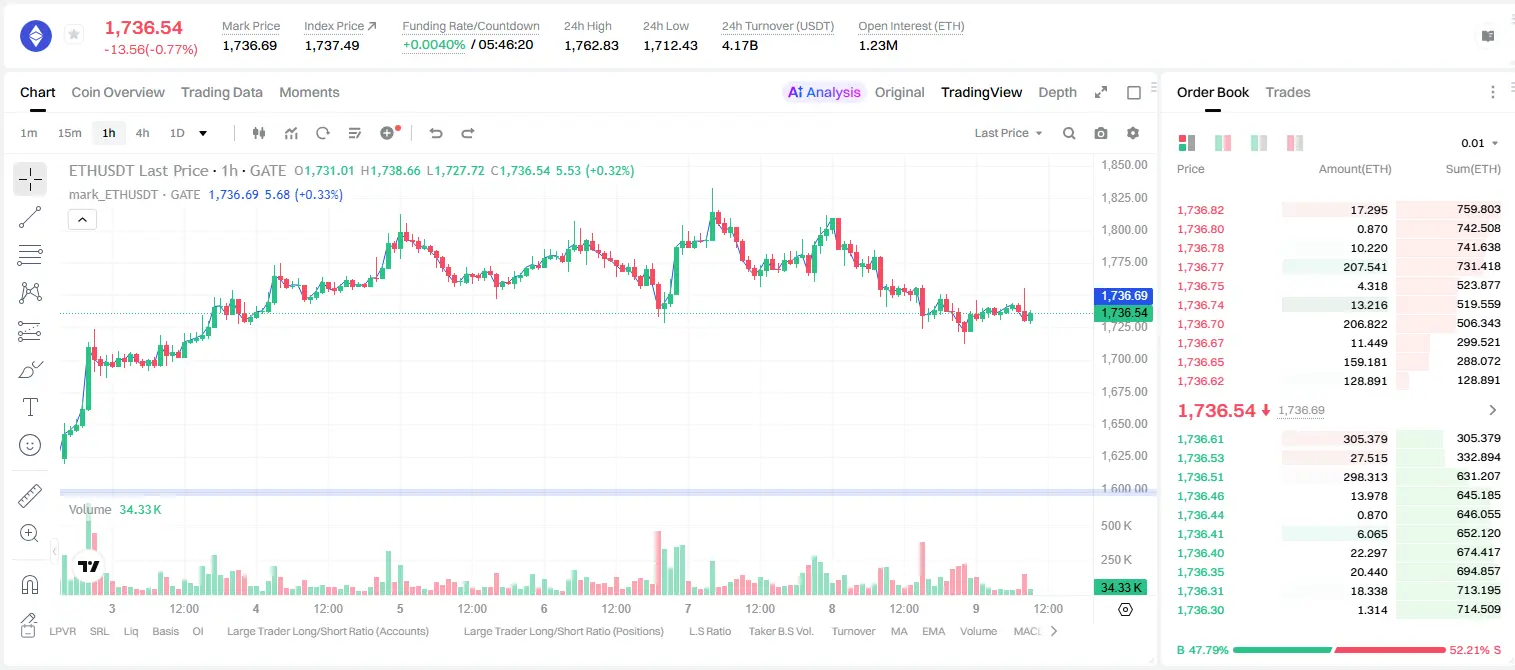Show only buy orders in order book
Screen dimensions: 1515x670
[1259, 143]
